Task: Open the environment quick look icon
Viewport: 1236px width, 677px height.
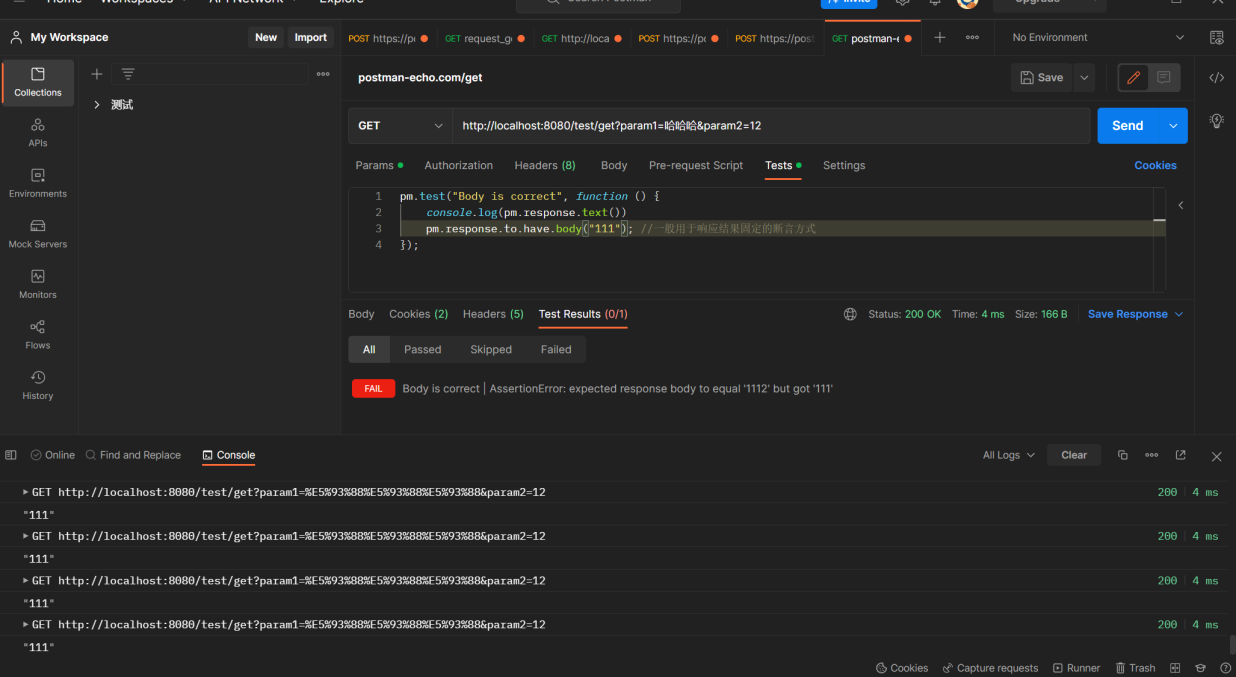Action: pyautogui.click(x=1216, y=38)
